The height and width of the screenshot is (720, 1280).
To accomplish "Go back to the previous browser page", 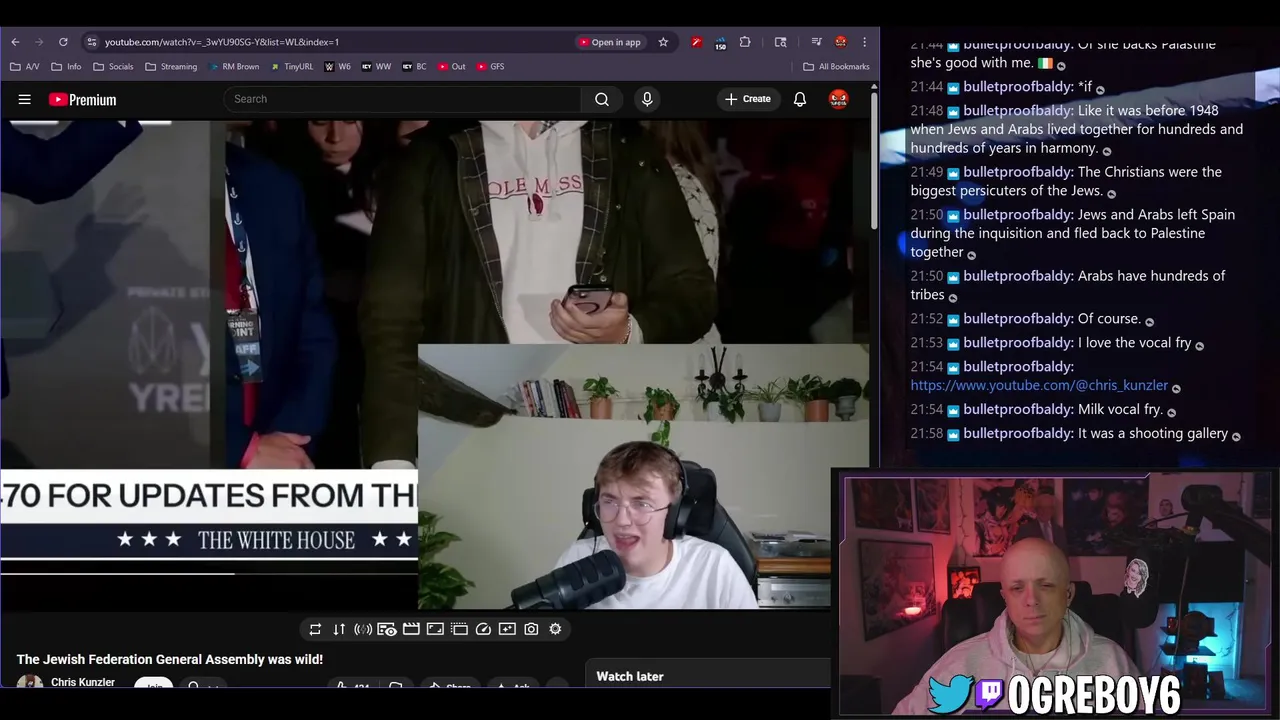I will pos(15,42).
